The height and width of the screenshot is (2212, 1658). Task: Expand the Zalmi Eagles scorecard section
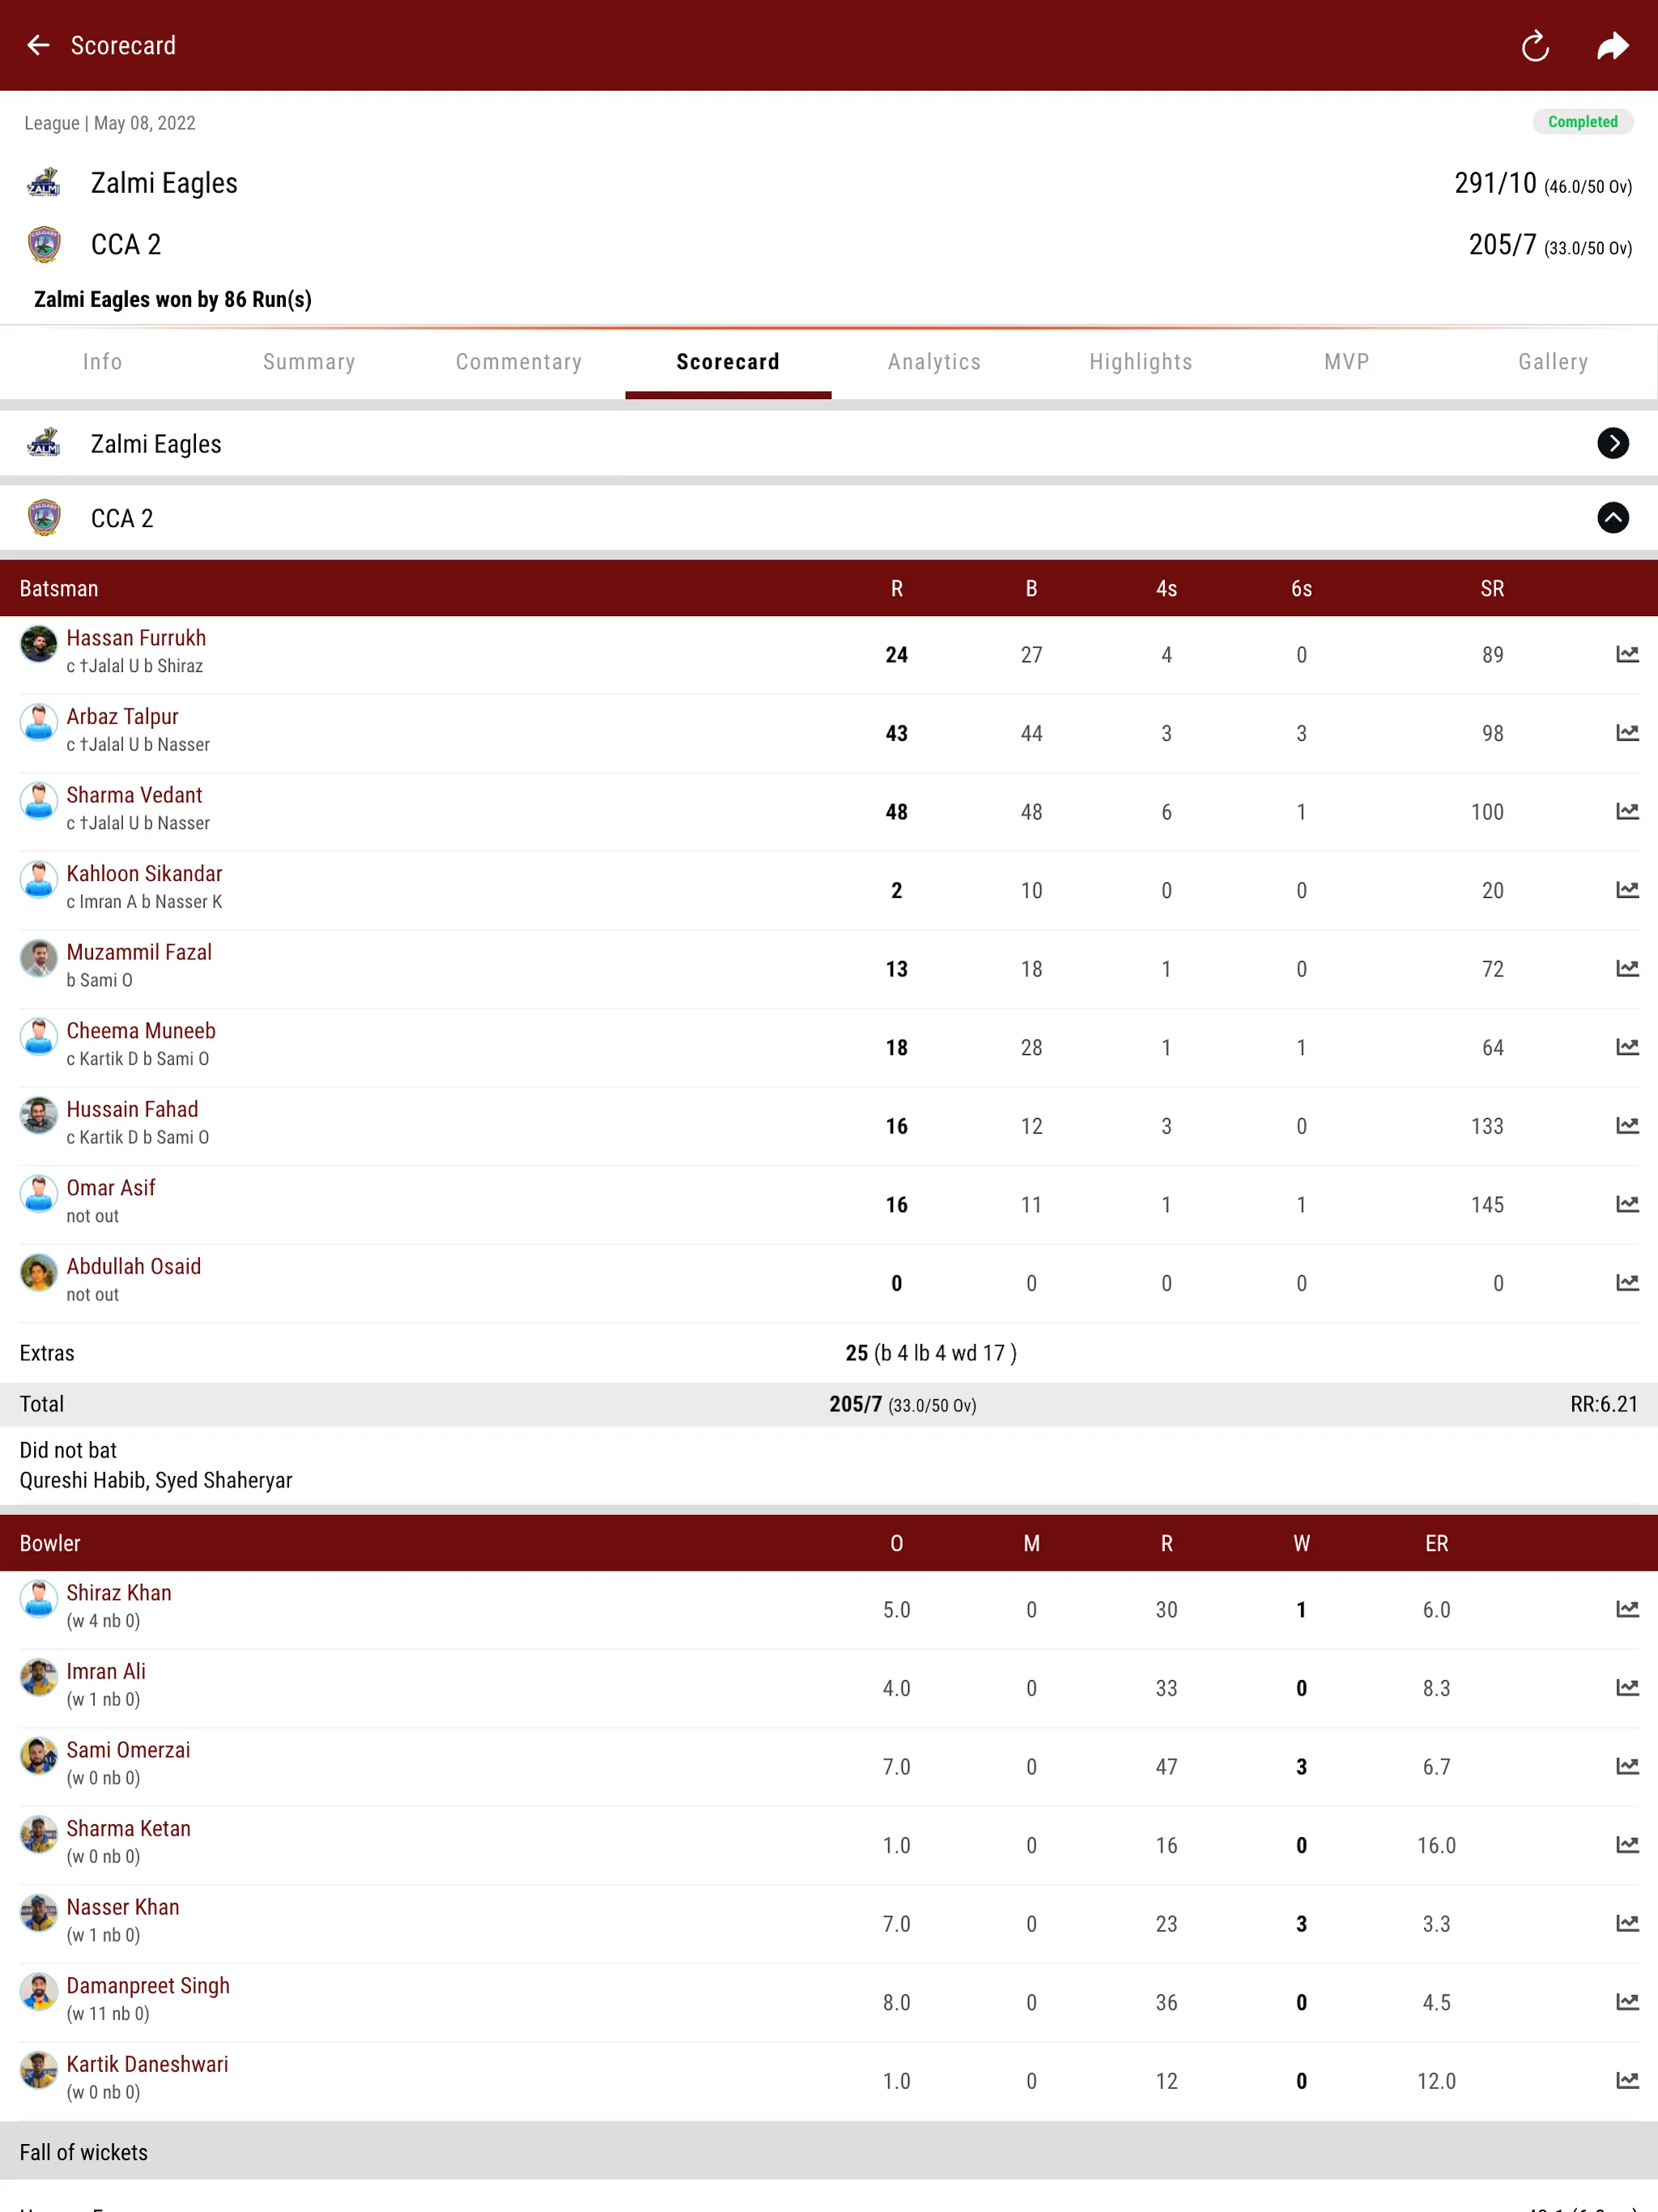point(1611,442)
